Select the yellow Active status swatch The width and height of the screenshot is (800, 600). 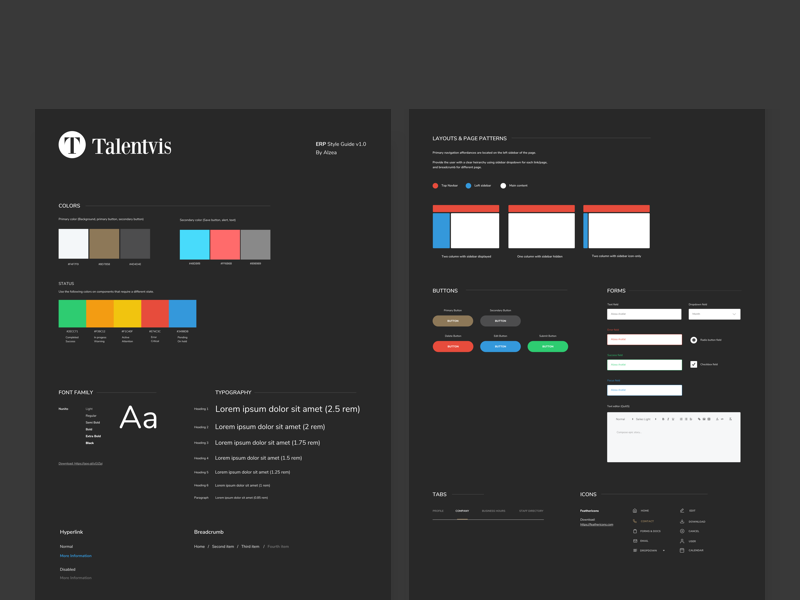pos(128,313)
